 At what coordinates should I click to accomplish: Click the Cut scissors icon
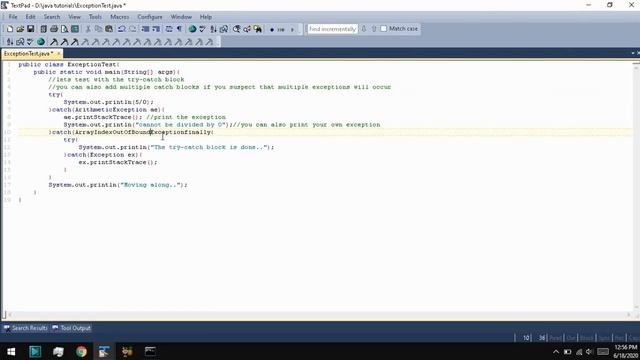tap(88, 29)
